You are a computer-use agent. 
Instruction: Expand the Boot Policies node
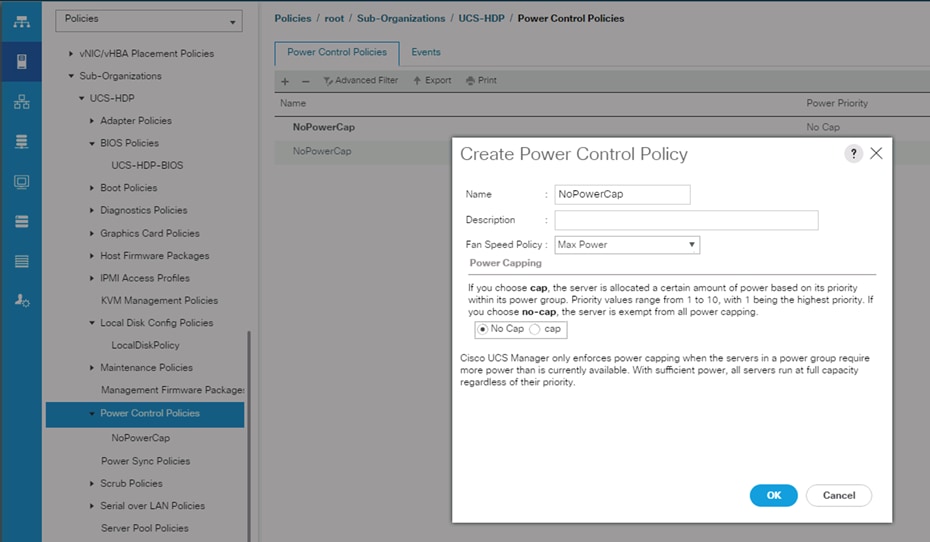click(92, 187)
